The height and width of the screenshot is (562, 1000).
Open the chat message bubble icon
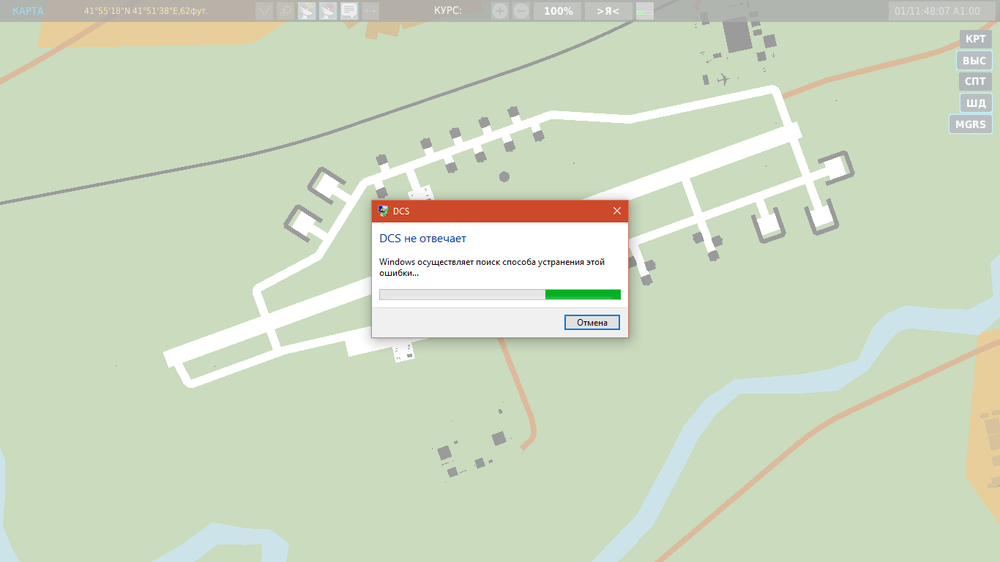tap(349, 11)
